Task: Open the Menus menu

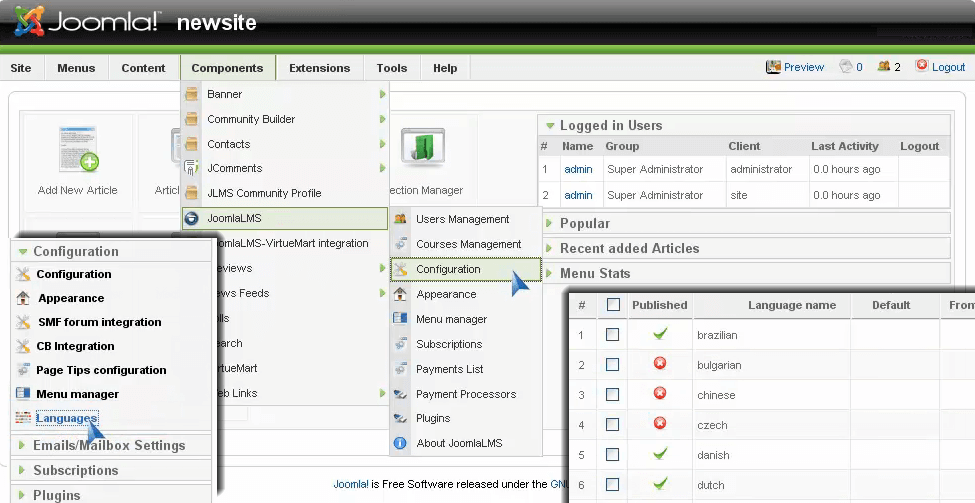Action: tap(76, 68)
